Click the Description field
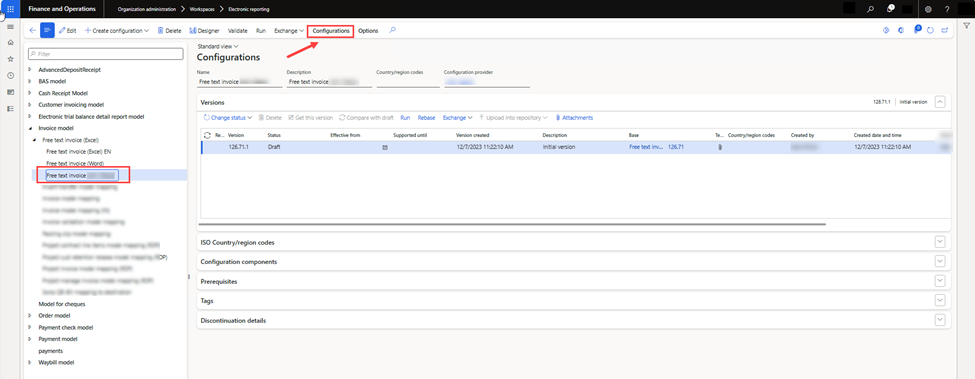Screen dimensions: 975x379 (x=329, y=81)
